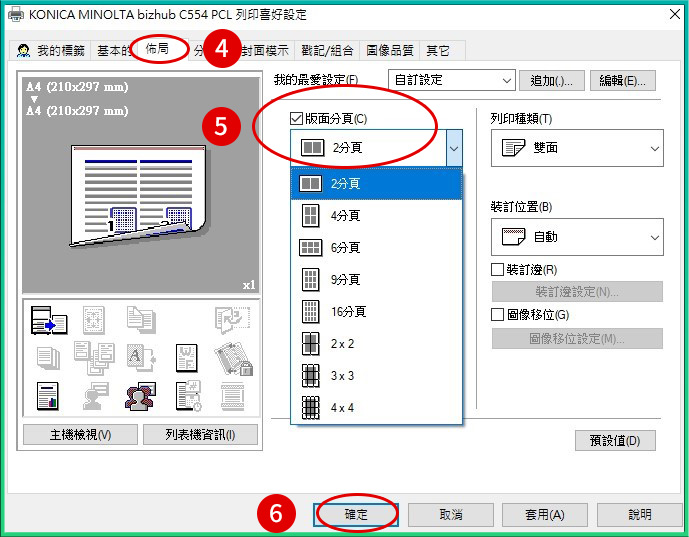Click the 4 x 4 poster icon

pos(310,408)
